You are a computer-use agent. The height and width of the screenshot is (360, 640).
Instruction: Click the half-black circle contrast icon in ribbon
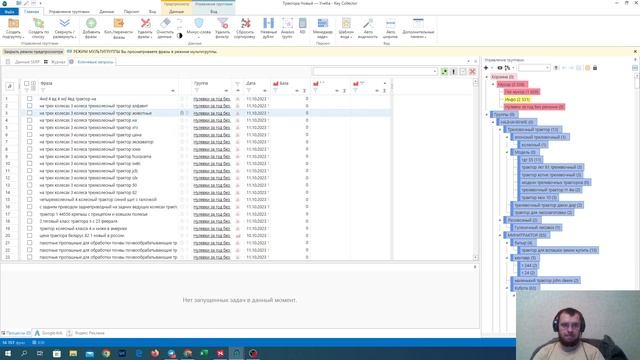click(x=180, y=36)
